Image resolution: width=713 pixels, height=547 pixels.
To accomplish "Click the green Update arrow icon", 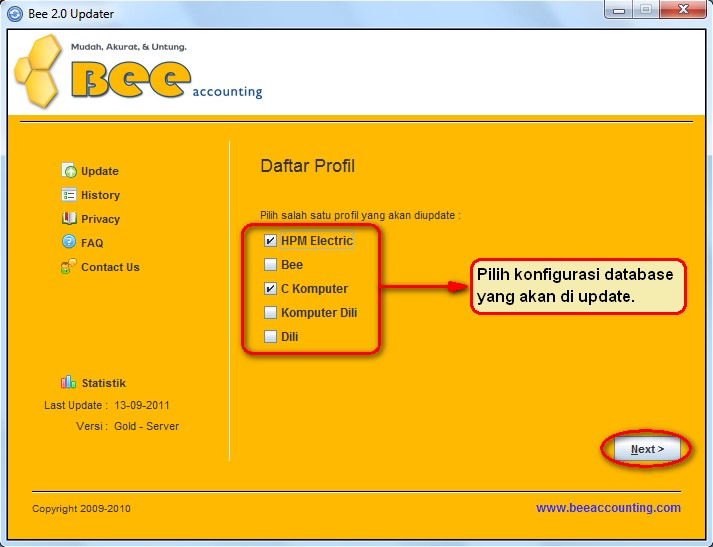I will (69, 171).
